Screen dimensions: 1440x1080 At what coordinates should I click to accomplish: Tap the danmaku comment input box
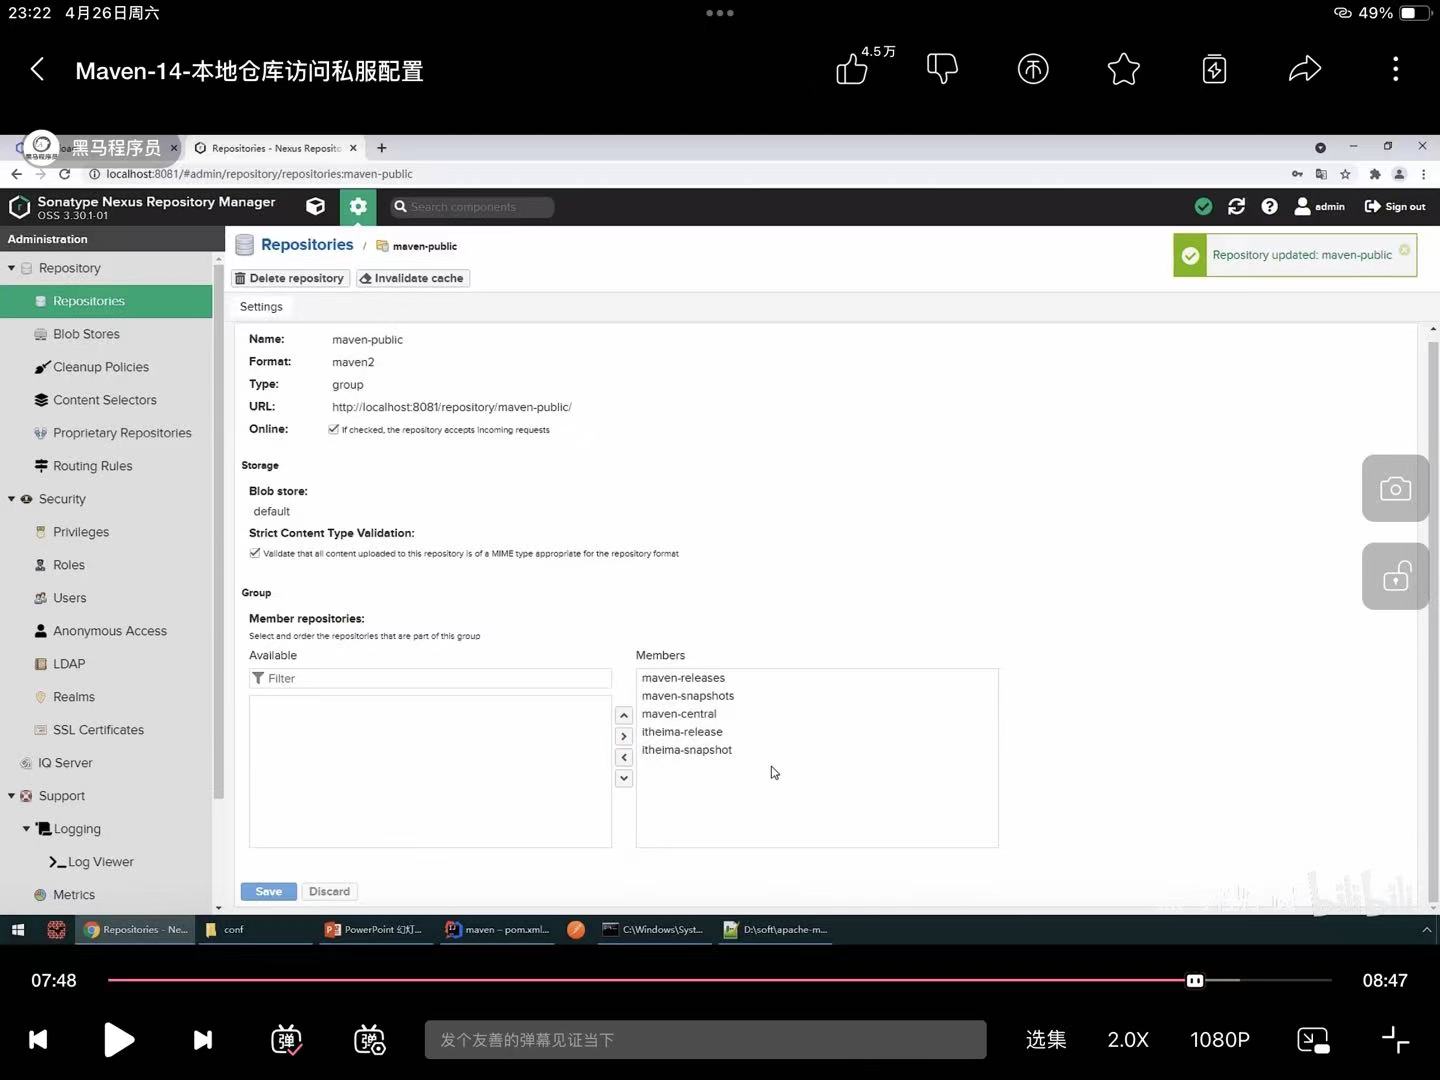pos(705,1040)
